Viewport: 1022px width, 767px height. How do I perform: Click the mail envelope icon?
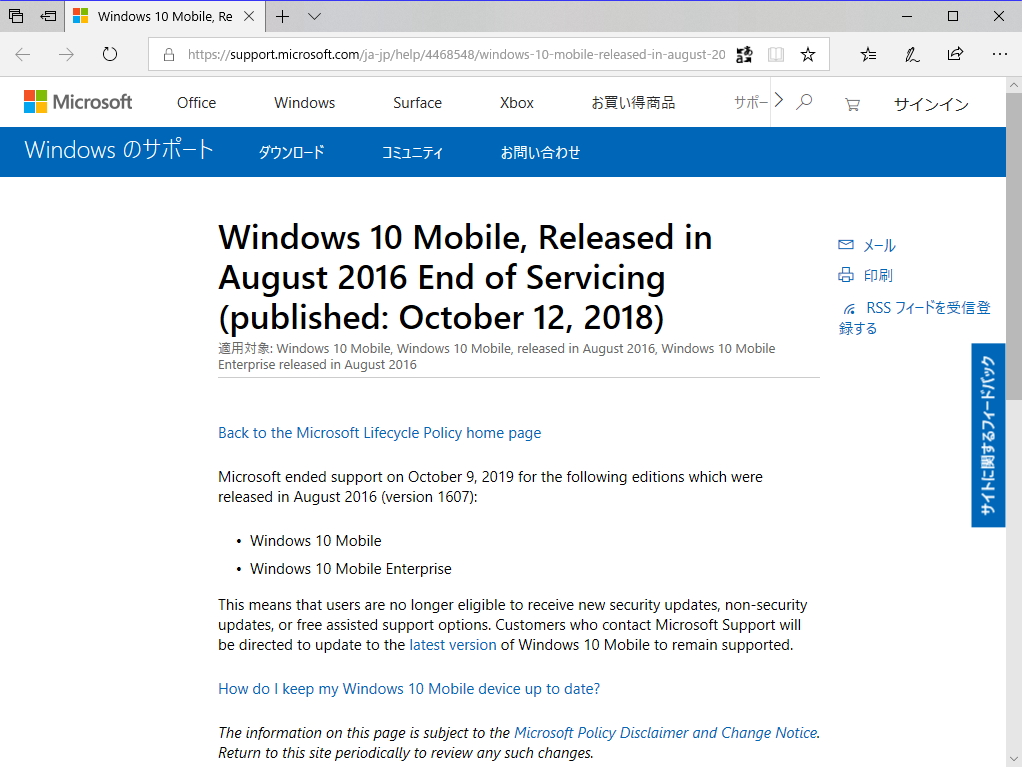click(845, 244)
